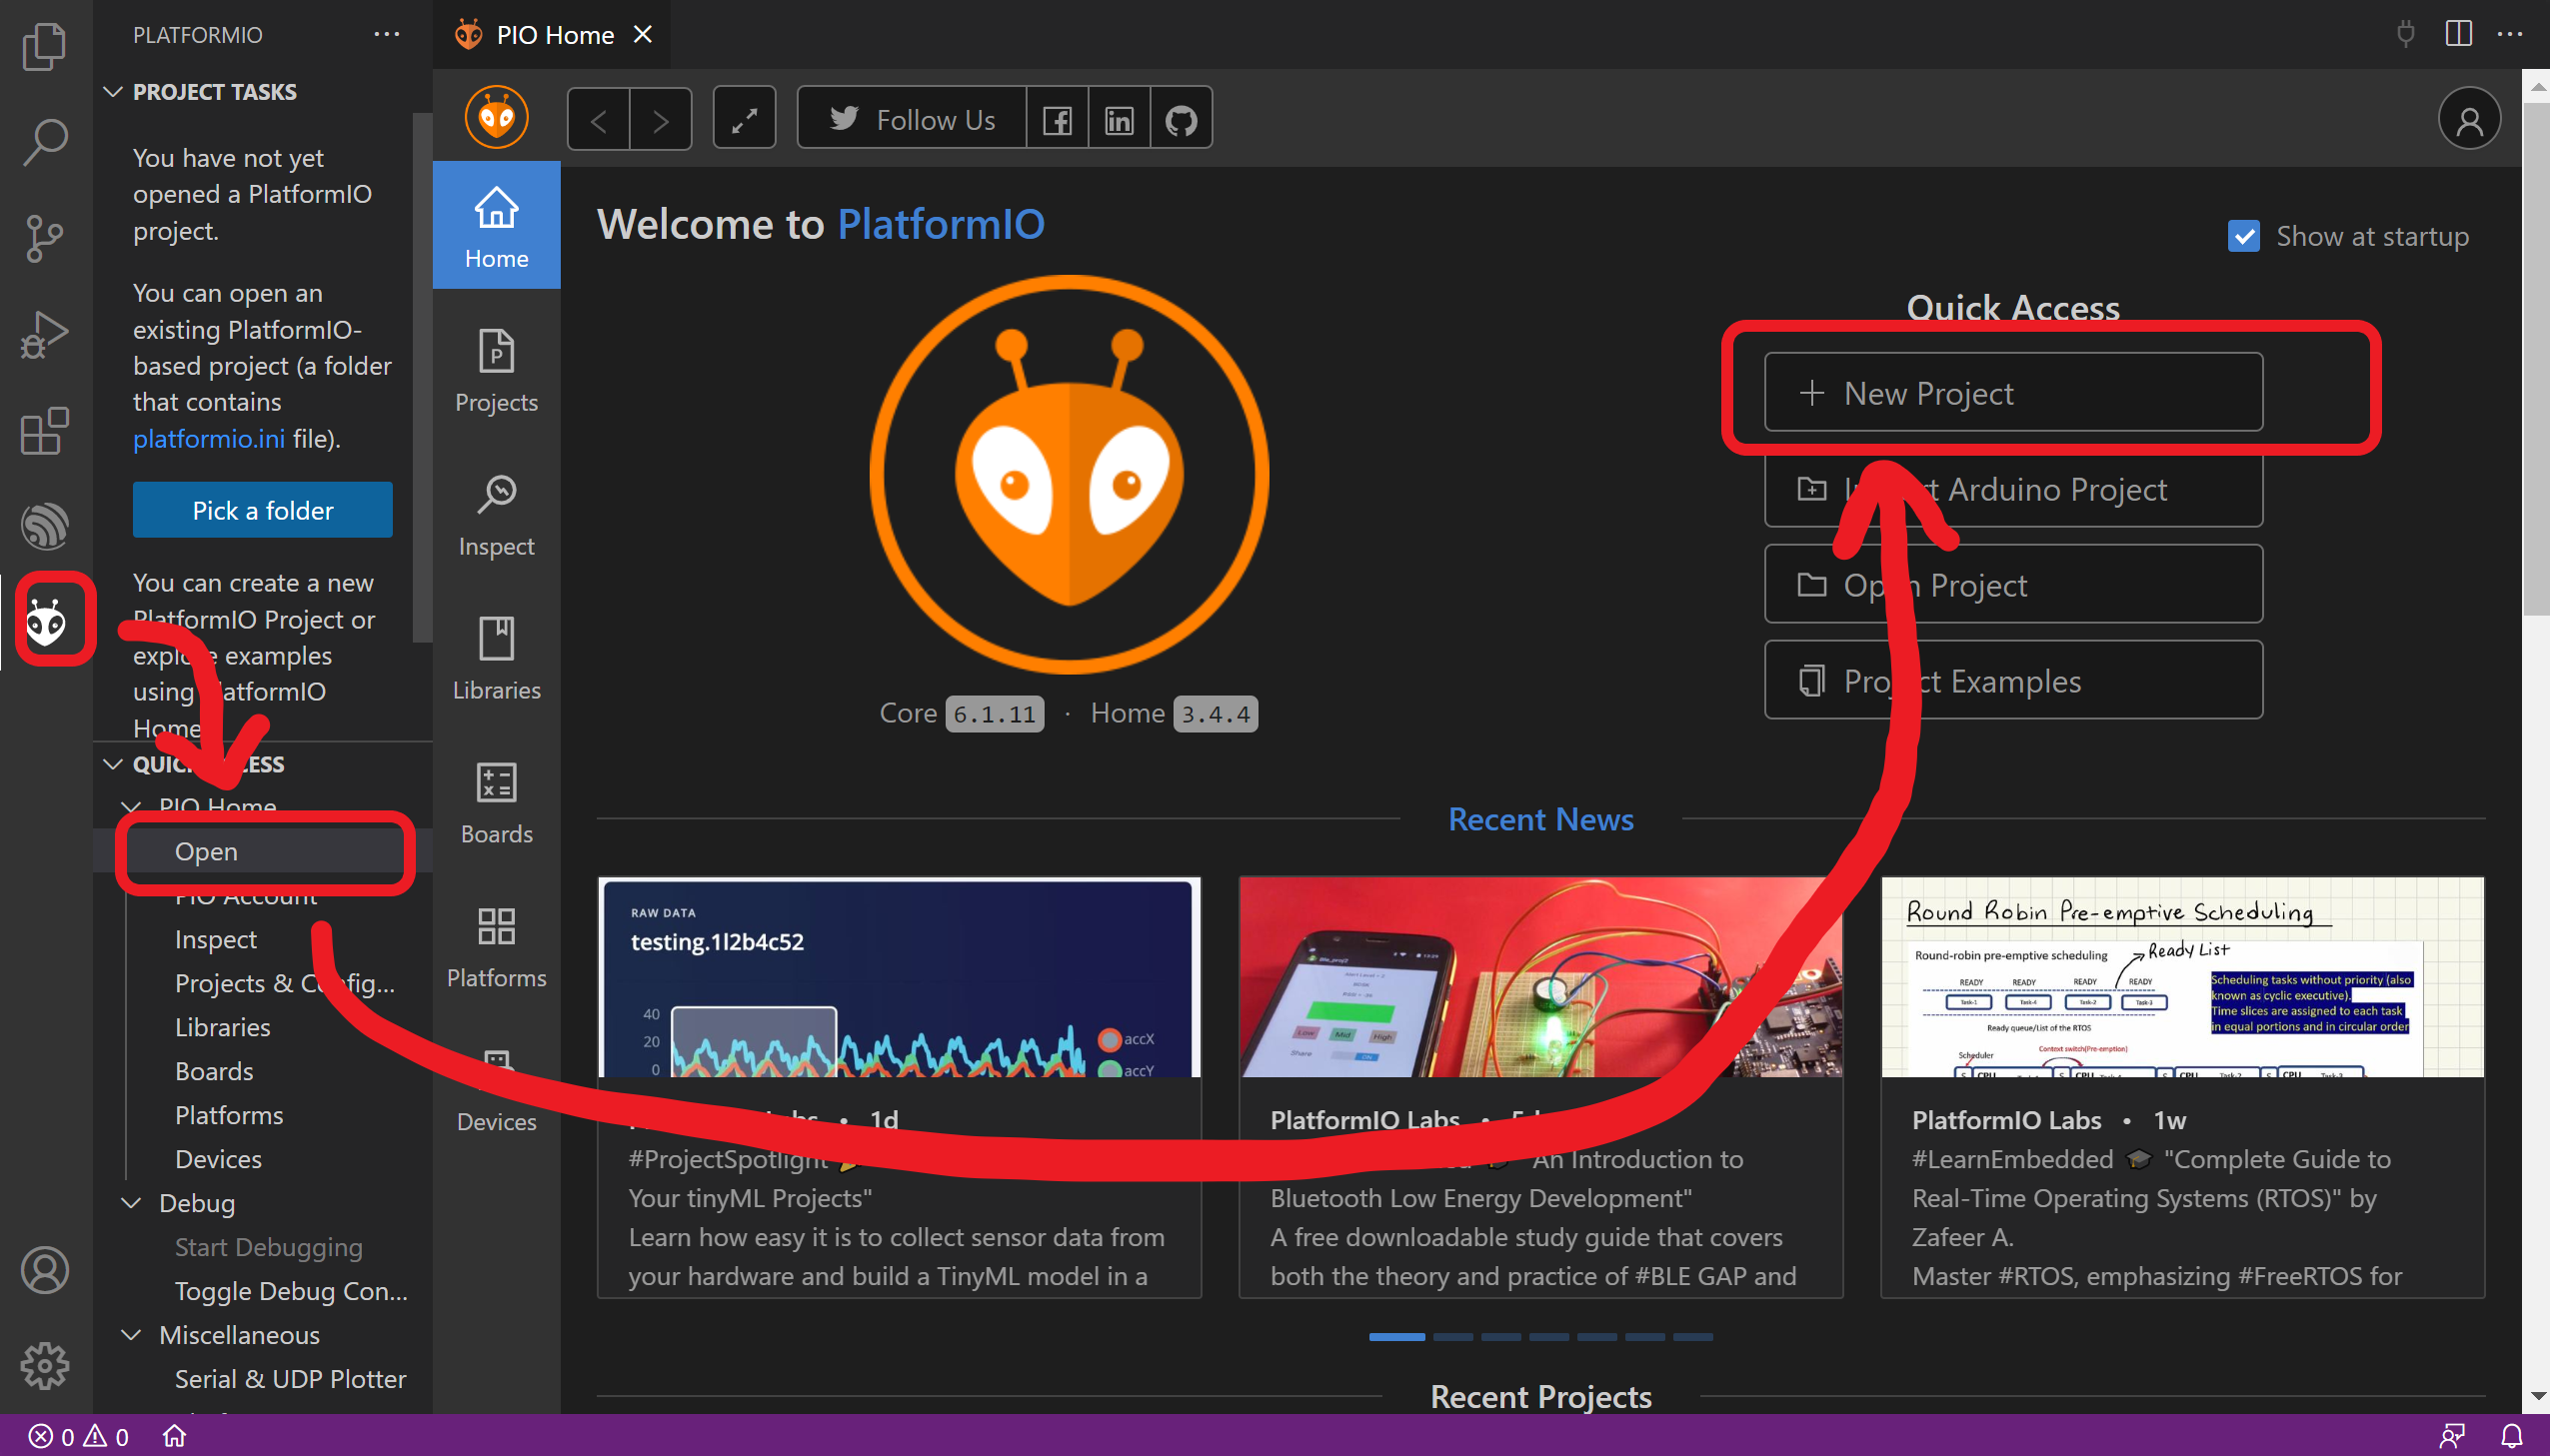Viewport: 2550px width, 1456px height.
Task: Select Projects & Config tree item
Action: coord(263,982)
